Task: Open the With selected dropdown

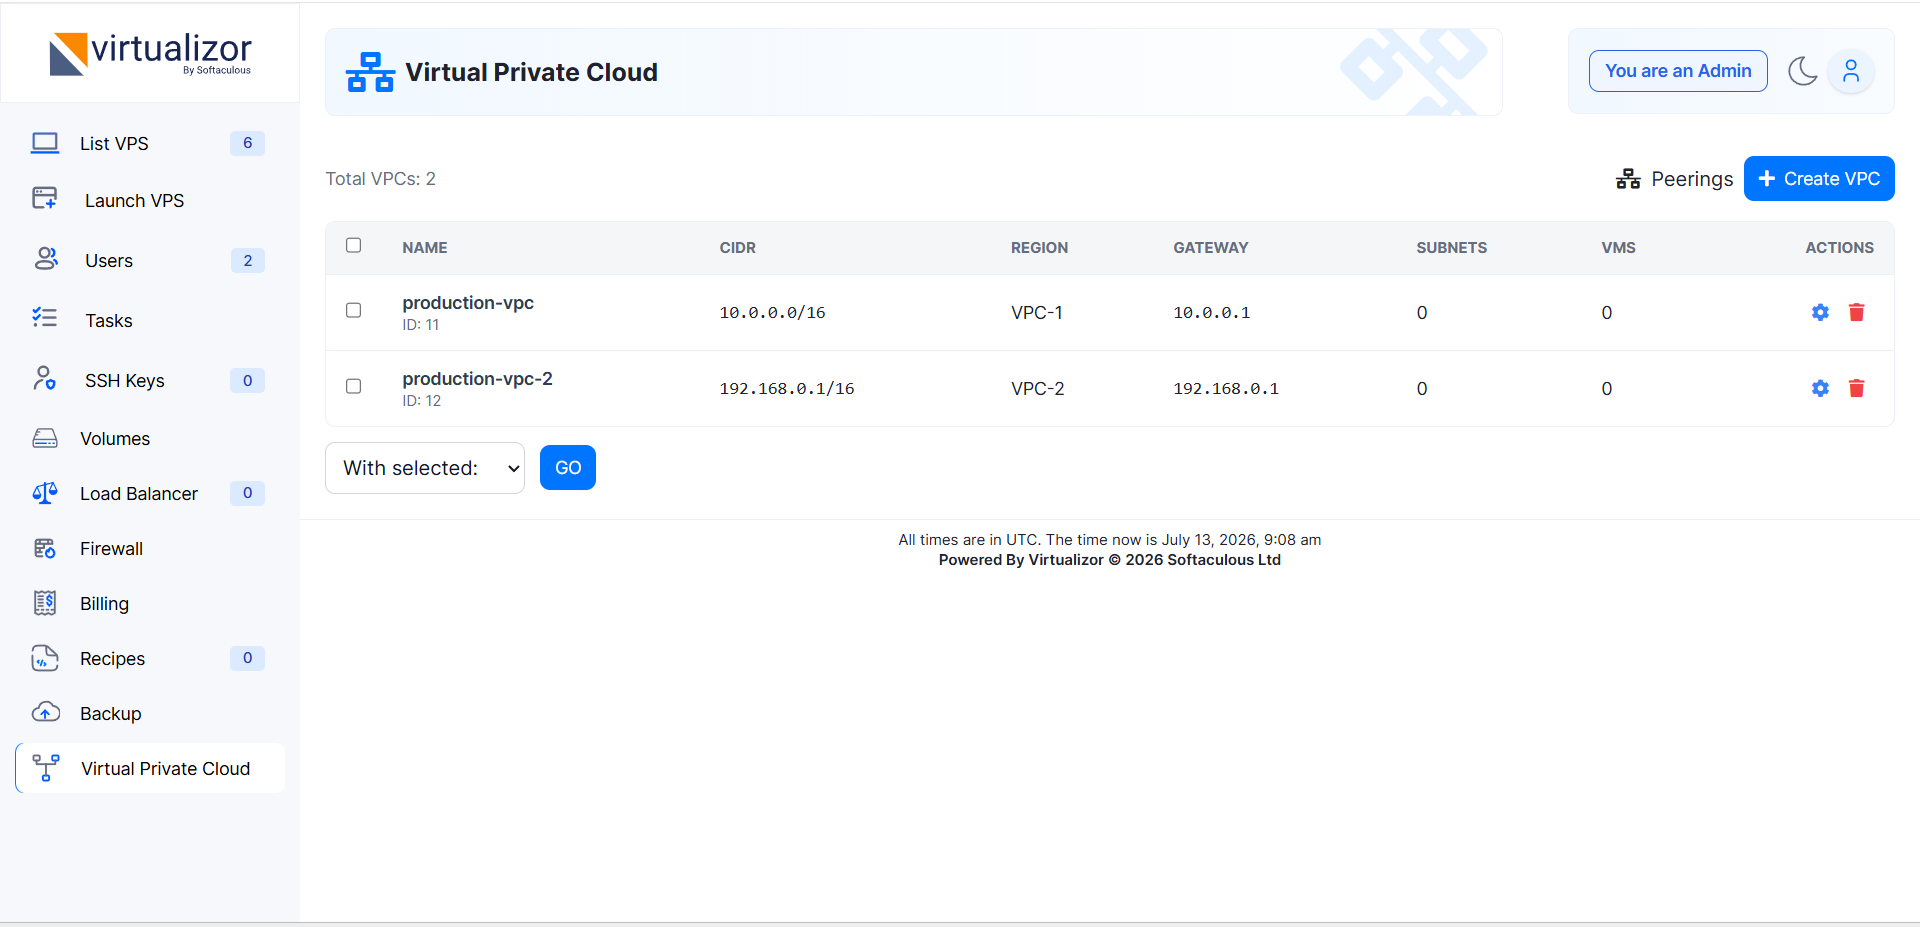Action: [x=425, y=468]
